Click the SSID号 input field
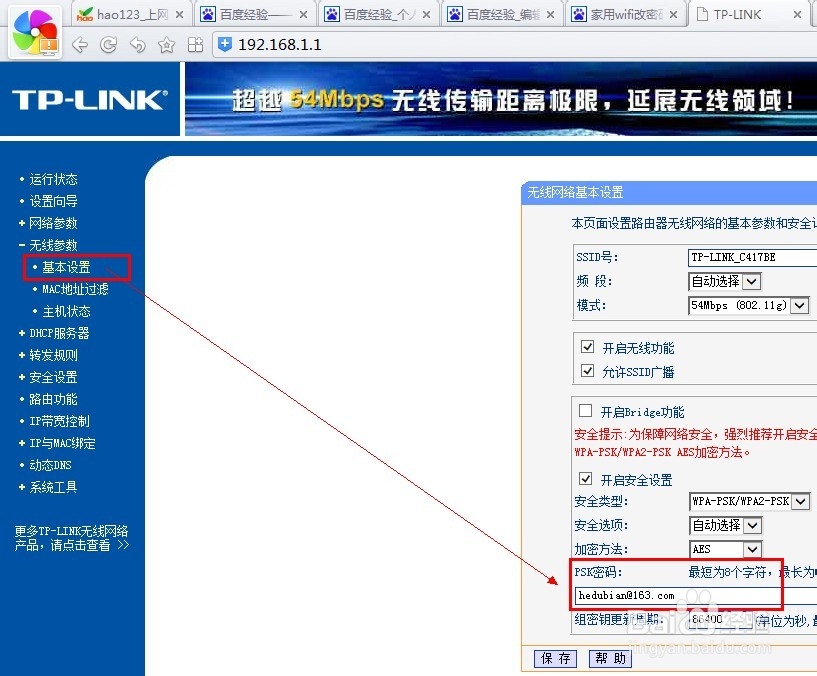 pos(752,257)
